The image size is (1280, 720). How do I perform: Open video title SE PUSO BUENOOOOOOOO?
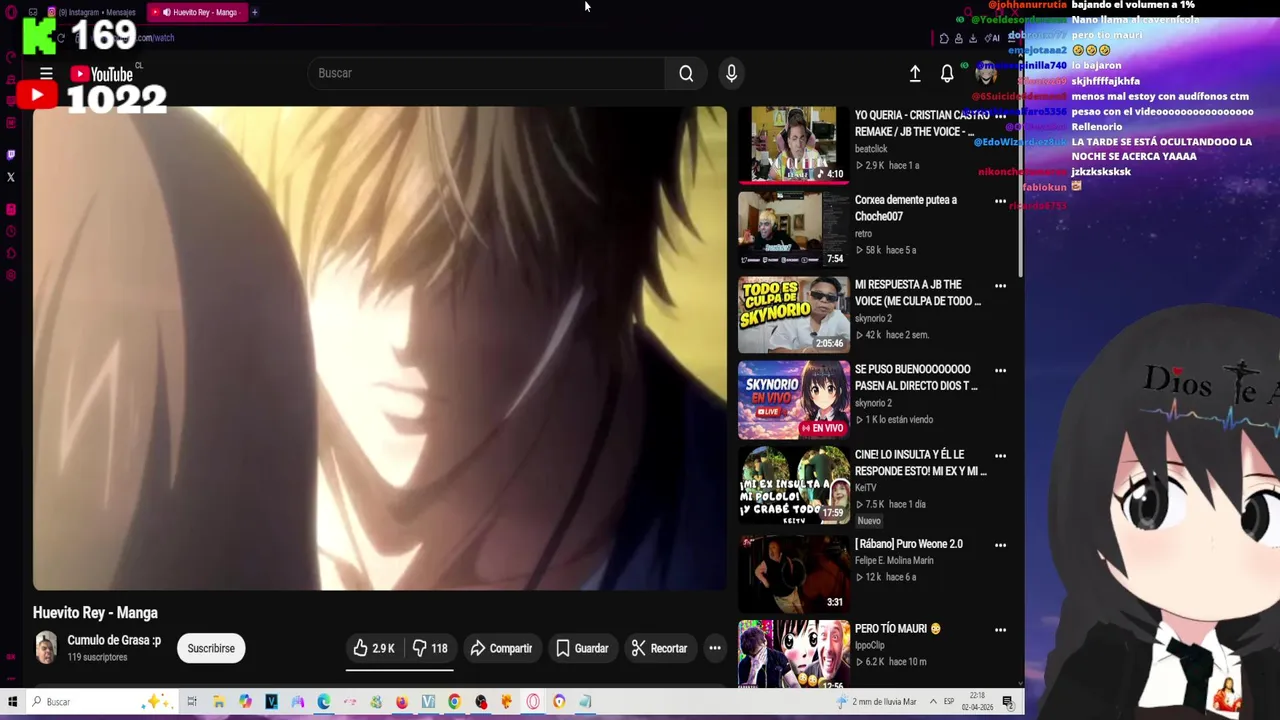[x=916, y=377]
